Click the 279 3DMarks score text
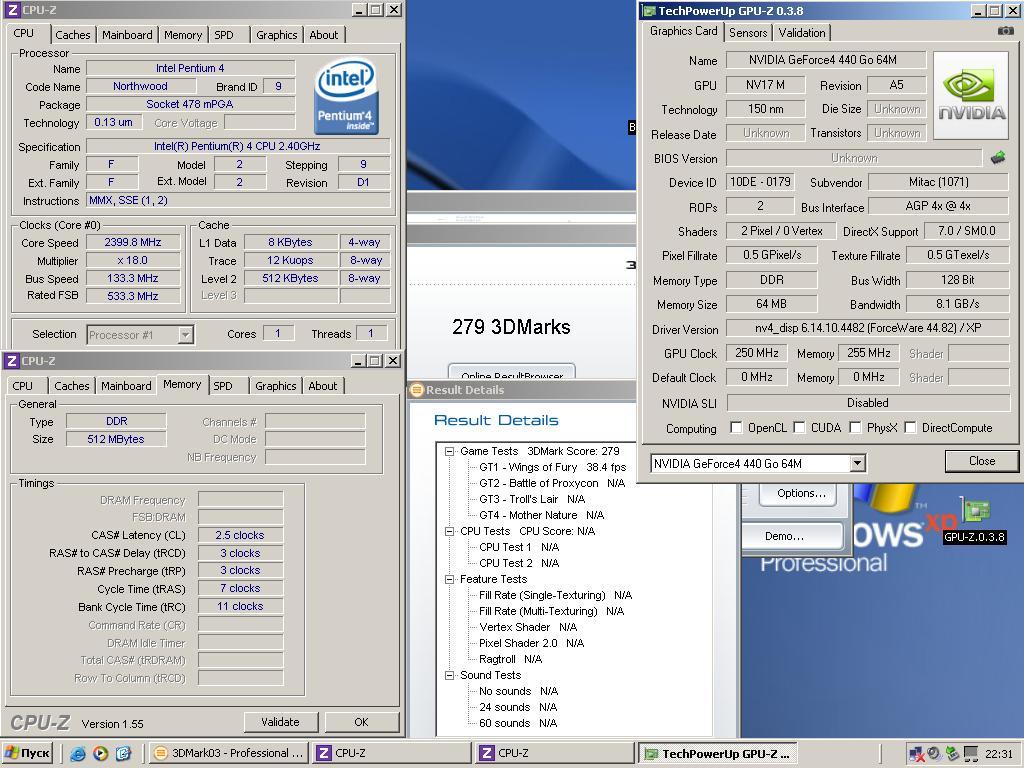 511,327
